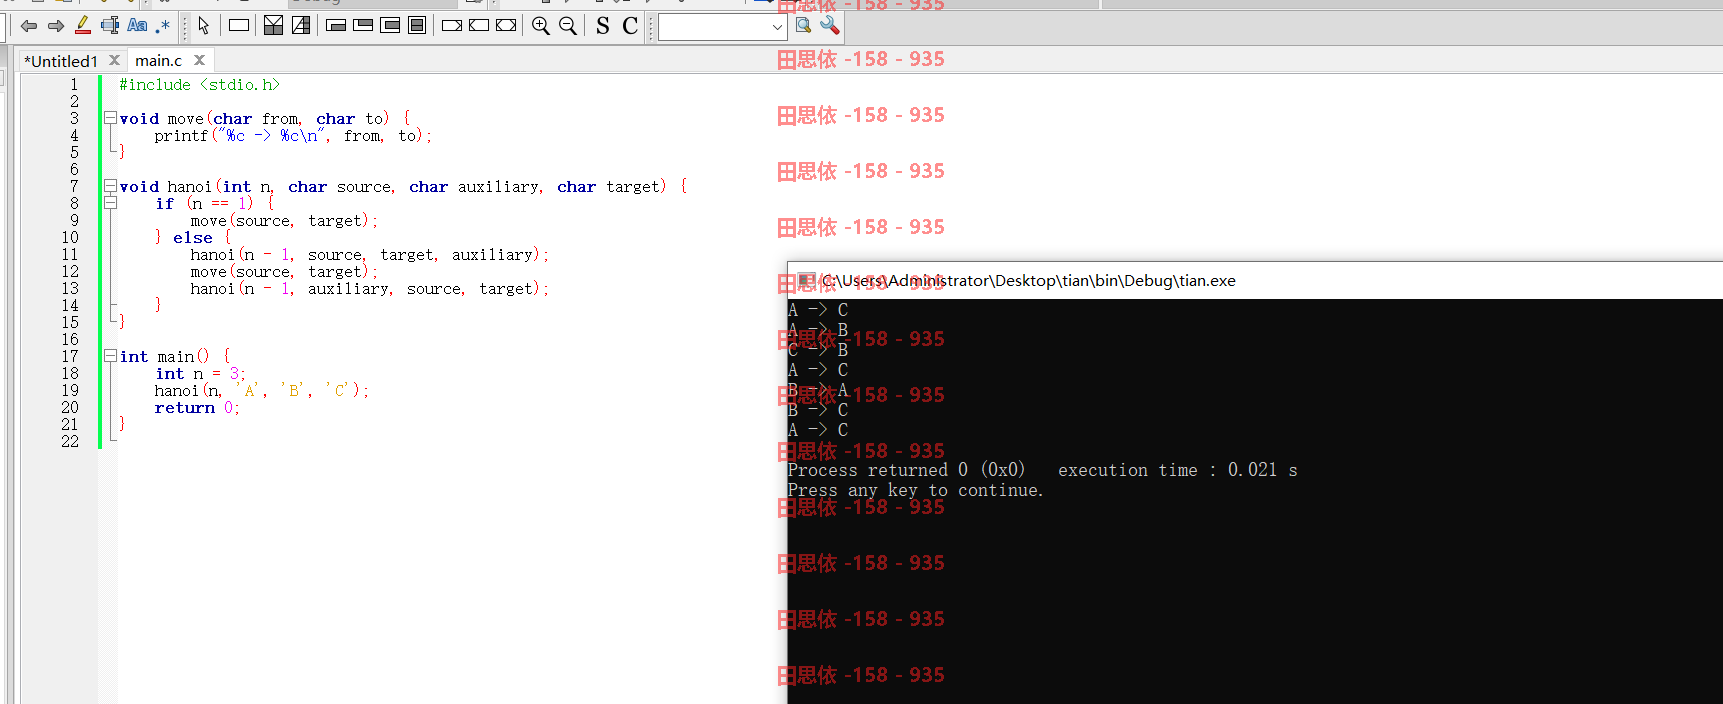1723x704 pixels.
Task: Click 'int main()' function header
Action: click(165, 357)
